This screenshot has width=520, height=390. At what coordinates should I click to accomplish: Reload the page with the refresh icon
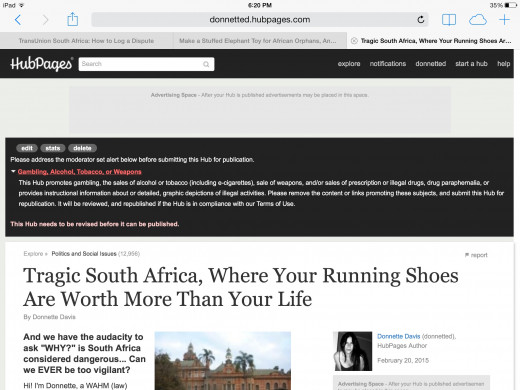421,20
